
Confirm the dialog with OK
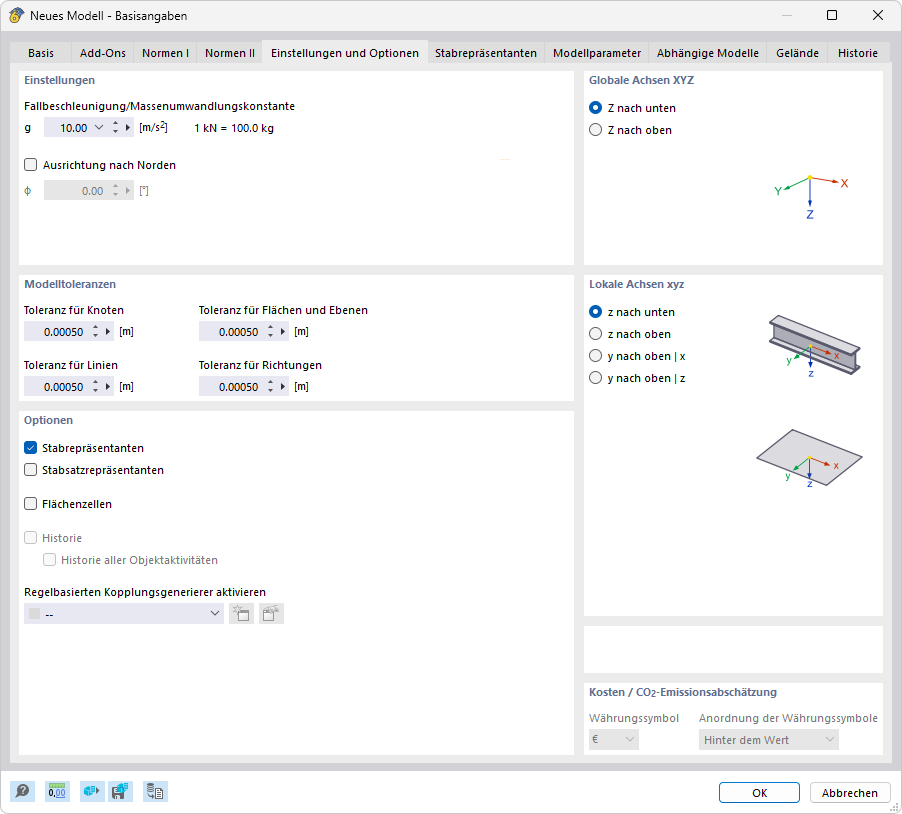[759, 792]
